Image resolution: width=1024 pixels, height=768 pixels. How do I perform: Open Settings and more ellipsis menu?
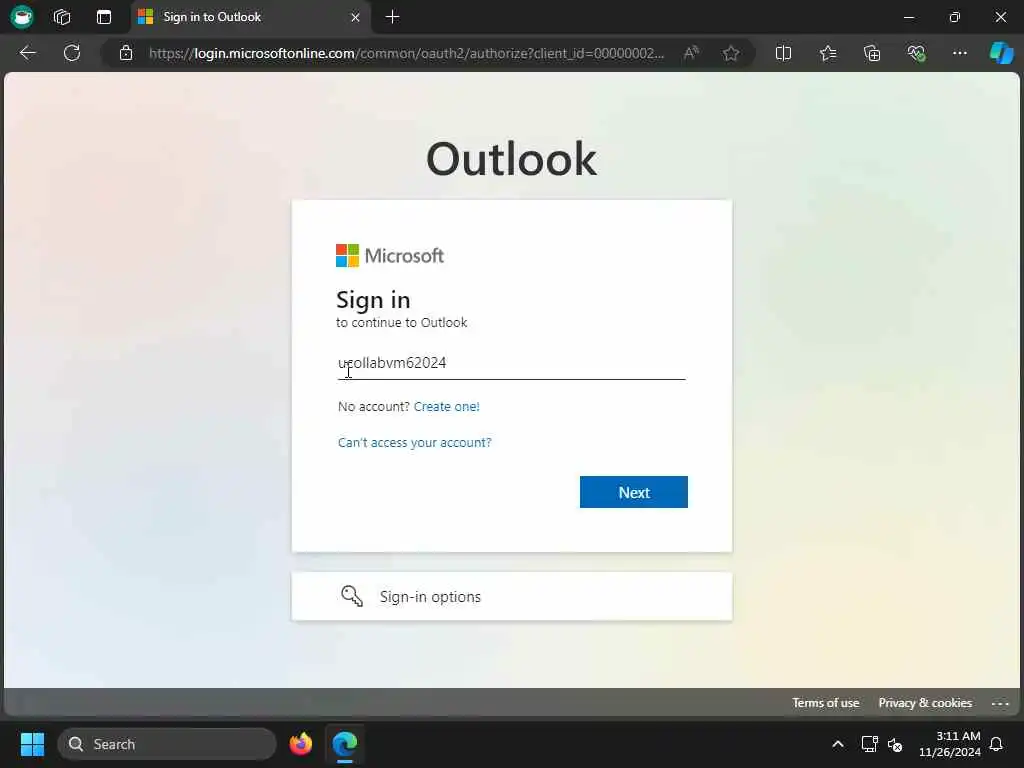959,53
